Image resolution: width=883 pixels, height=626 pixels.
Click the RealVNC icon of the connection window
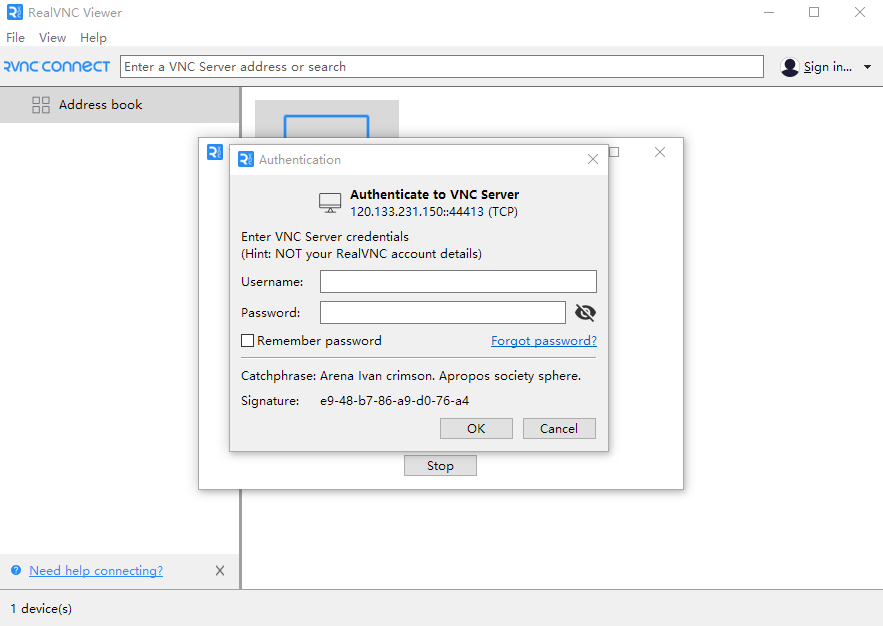tap(215, 152)
